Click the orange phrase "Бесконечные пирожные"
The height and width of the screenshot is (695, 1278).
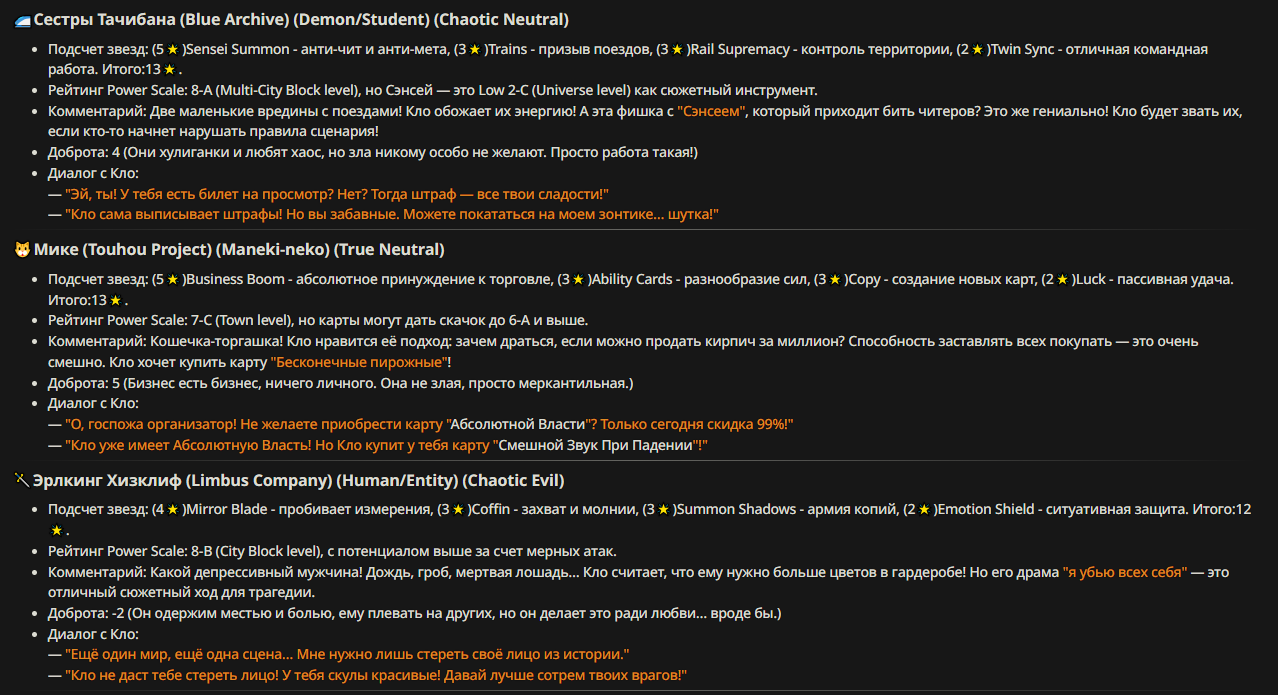[x=358, y=363]
